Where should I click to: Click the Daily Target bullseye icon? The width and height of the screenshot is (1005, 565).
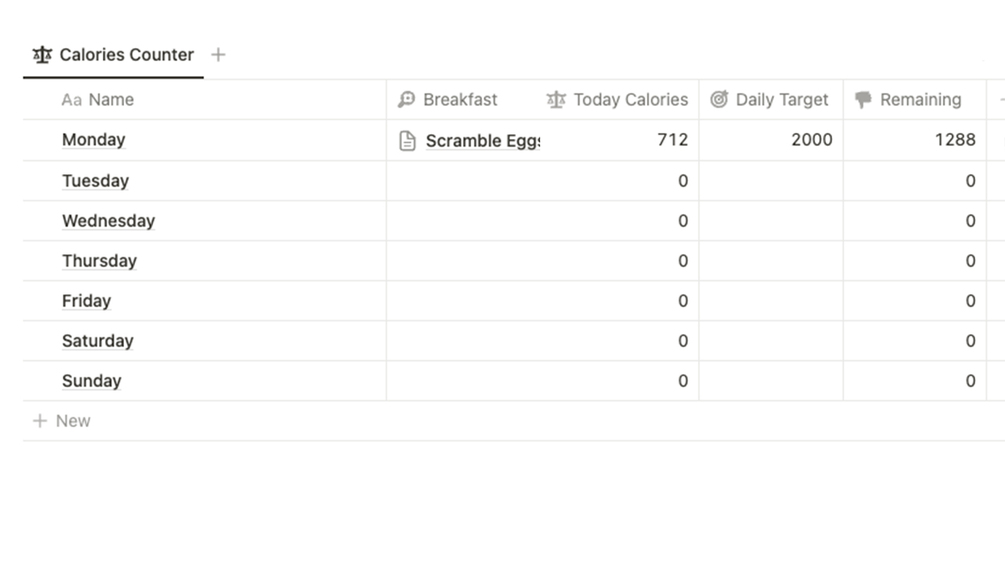pyautogui.click(x=718, y=100)
